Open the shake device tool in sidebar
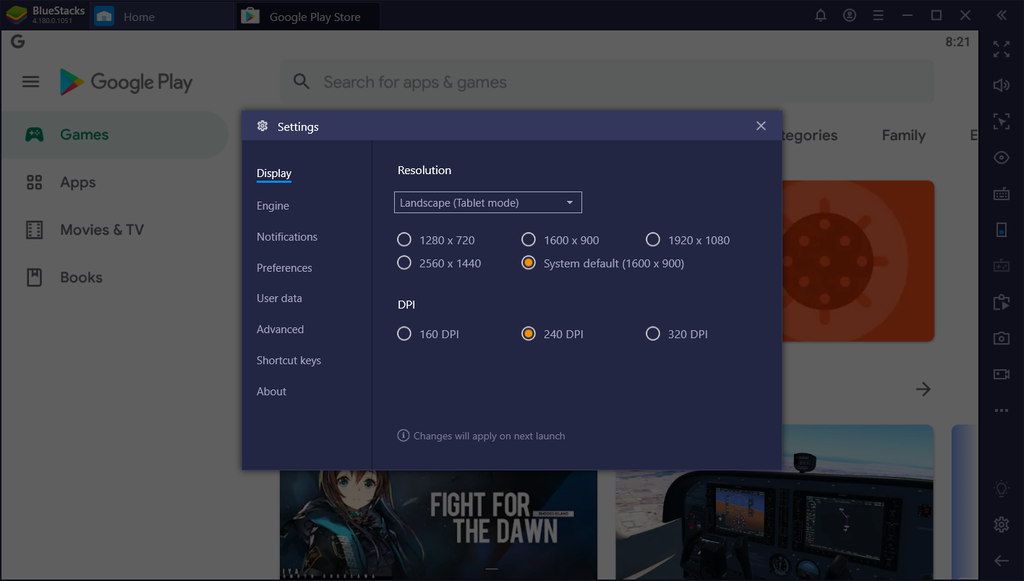 point(1001,229)
